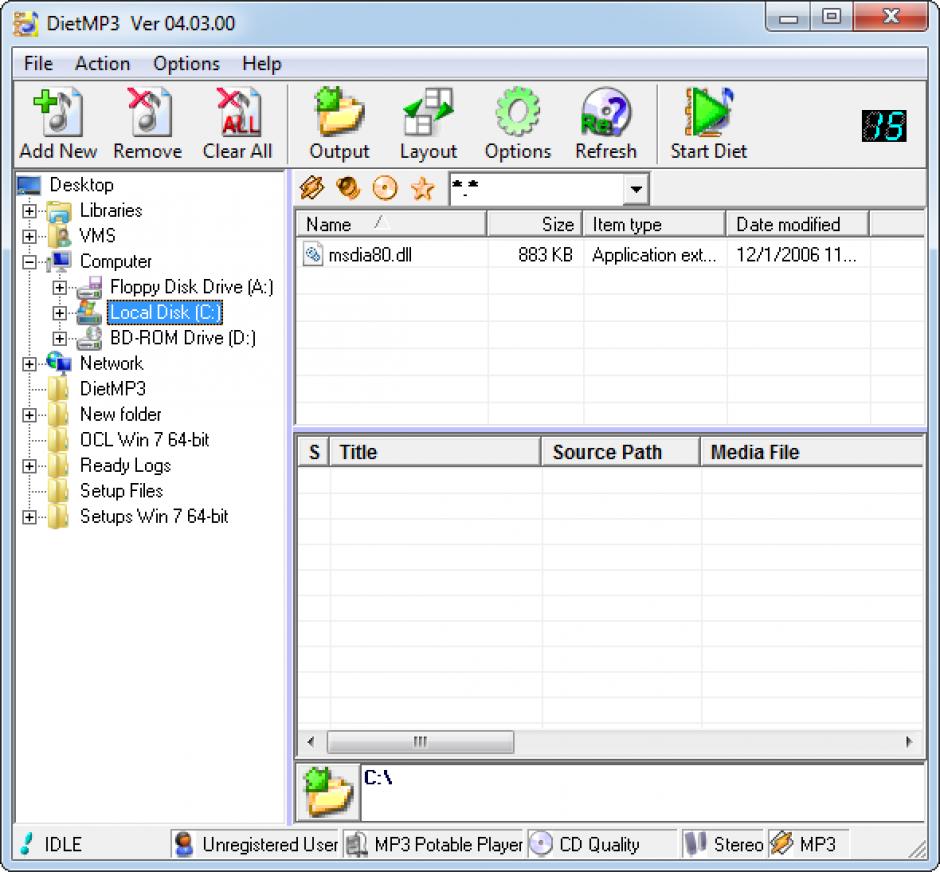Open the Help menu
Image resolution: width=940 pixels, height=872 pixels.
262,63
